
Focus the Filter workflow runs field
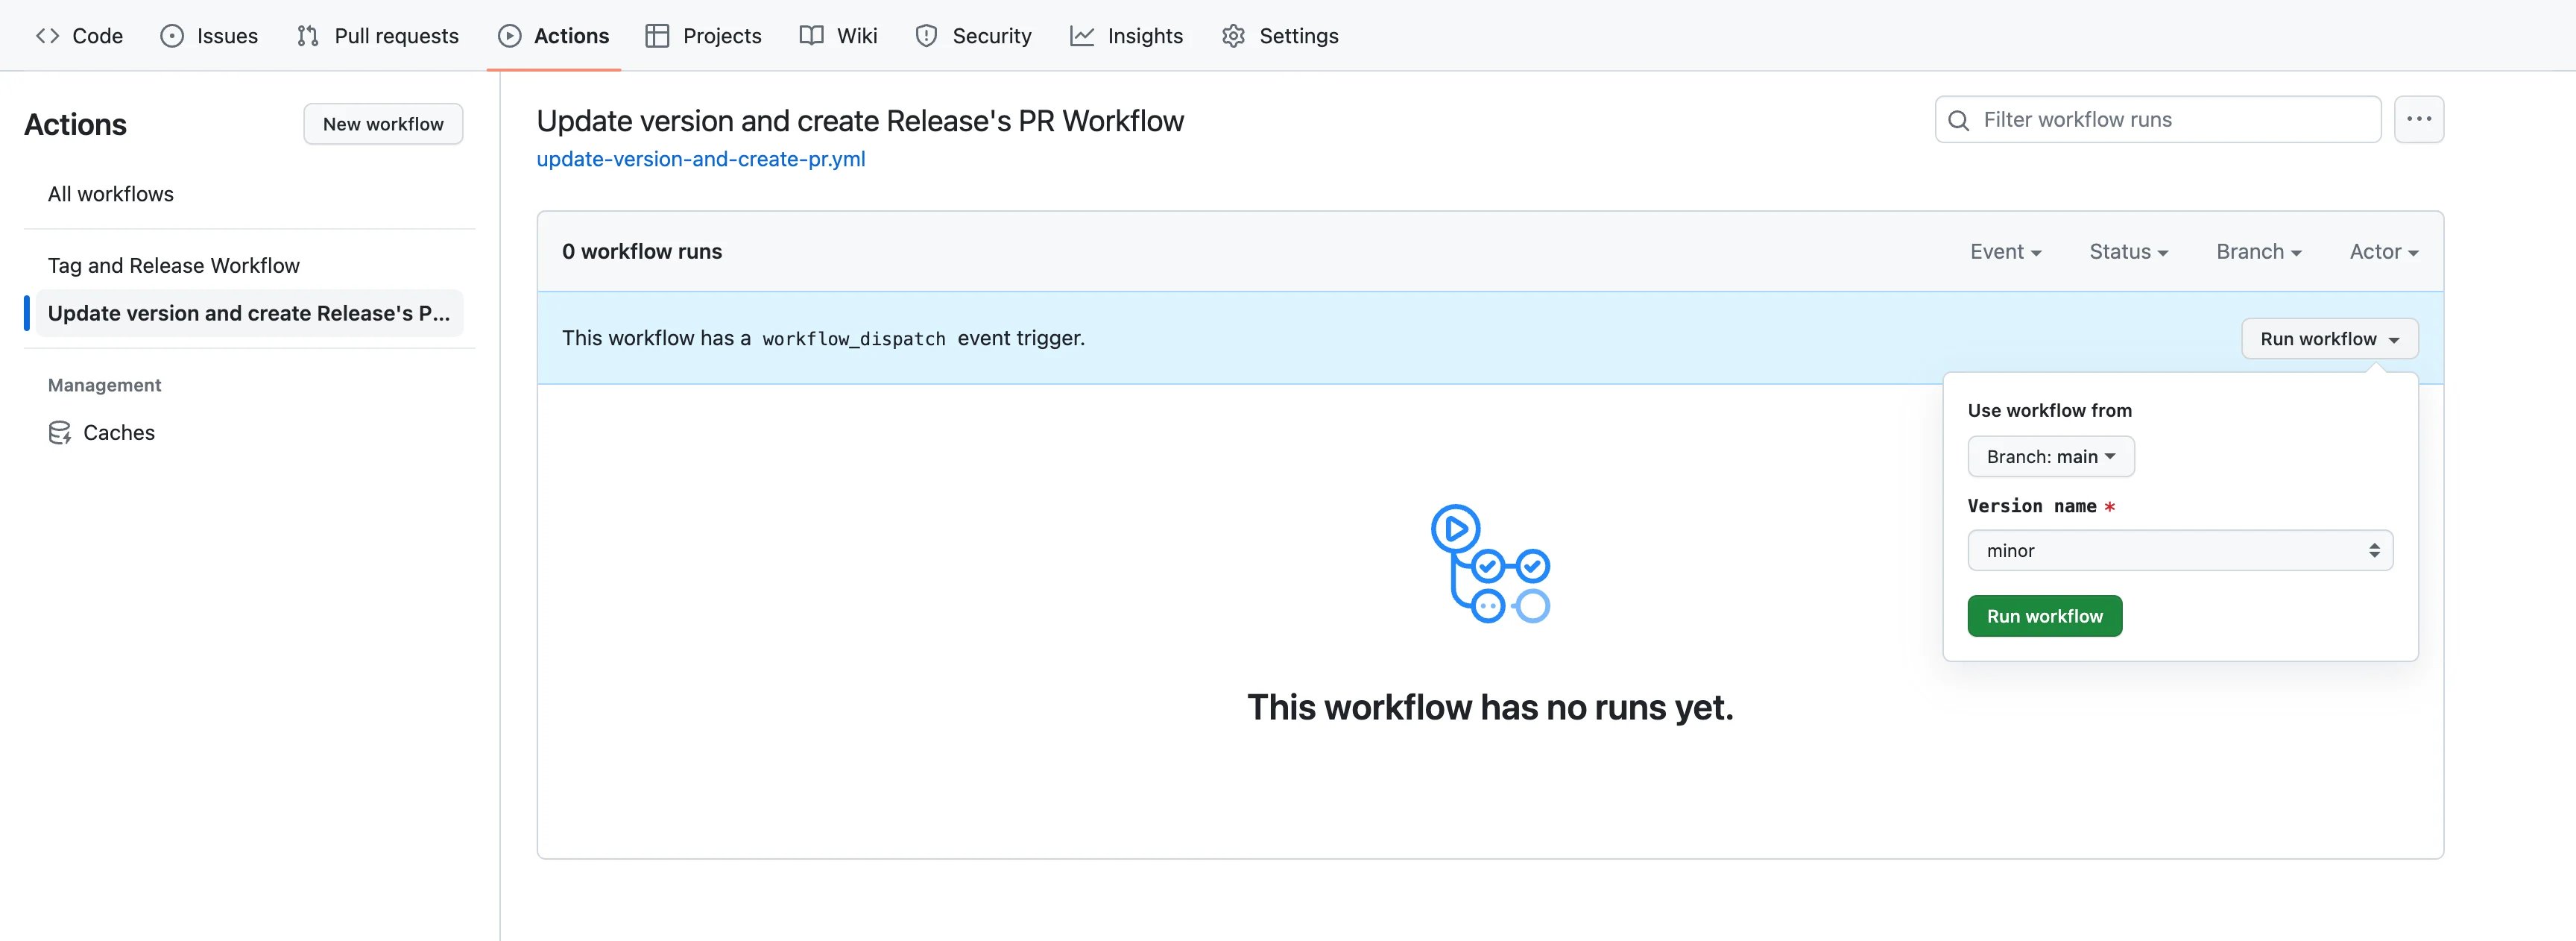tap(2170, 120)
